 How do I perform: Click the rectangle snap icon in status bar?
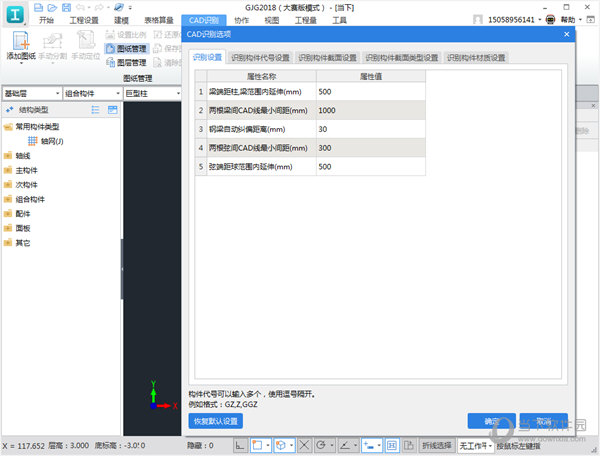257,445
